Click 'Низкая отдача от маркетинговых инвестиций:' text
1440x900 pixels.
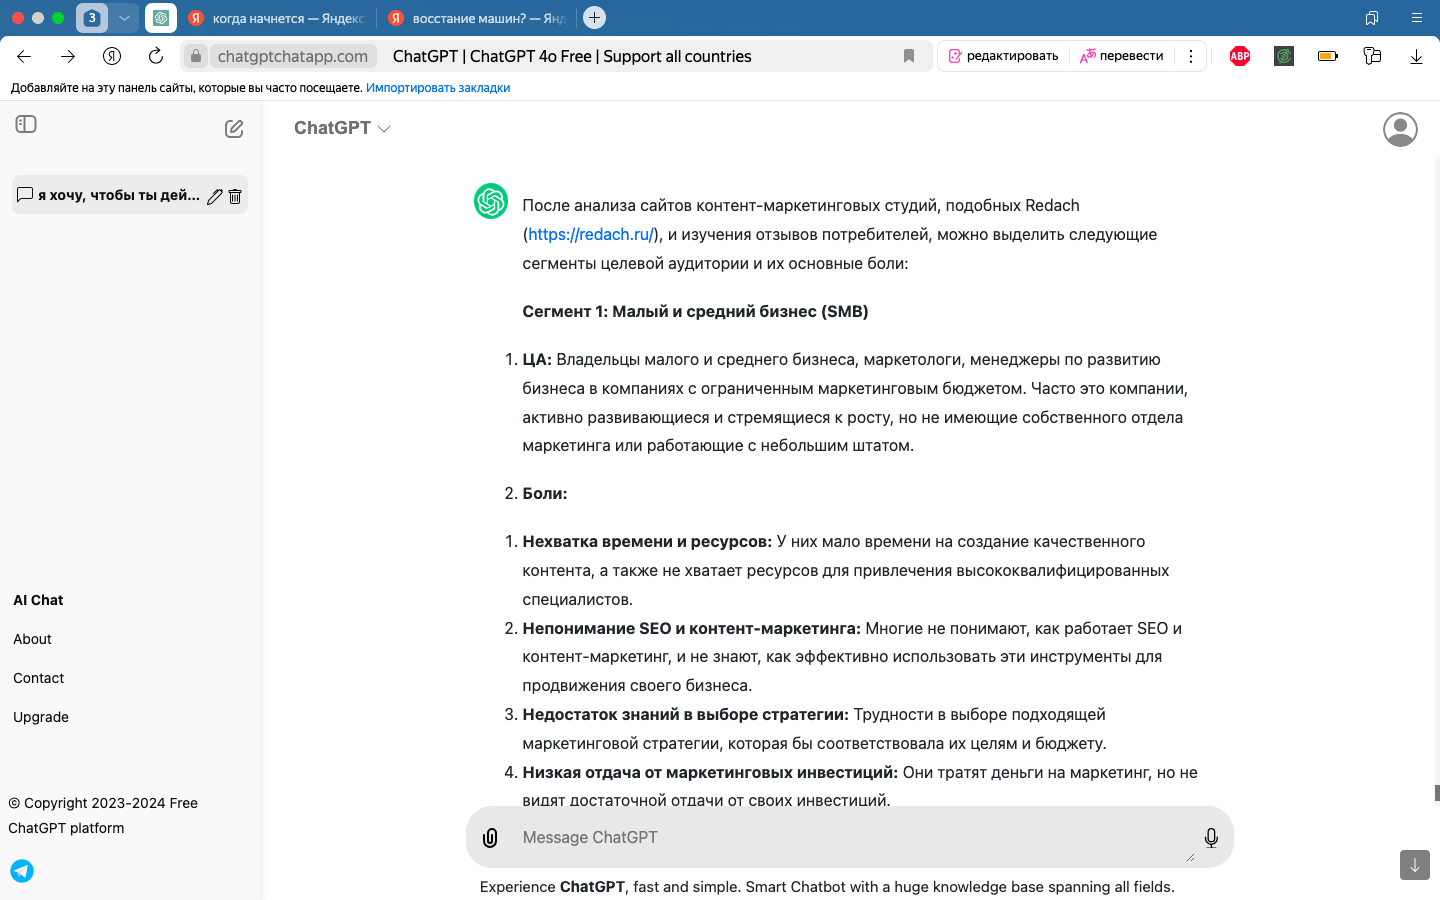(710, 772)
